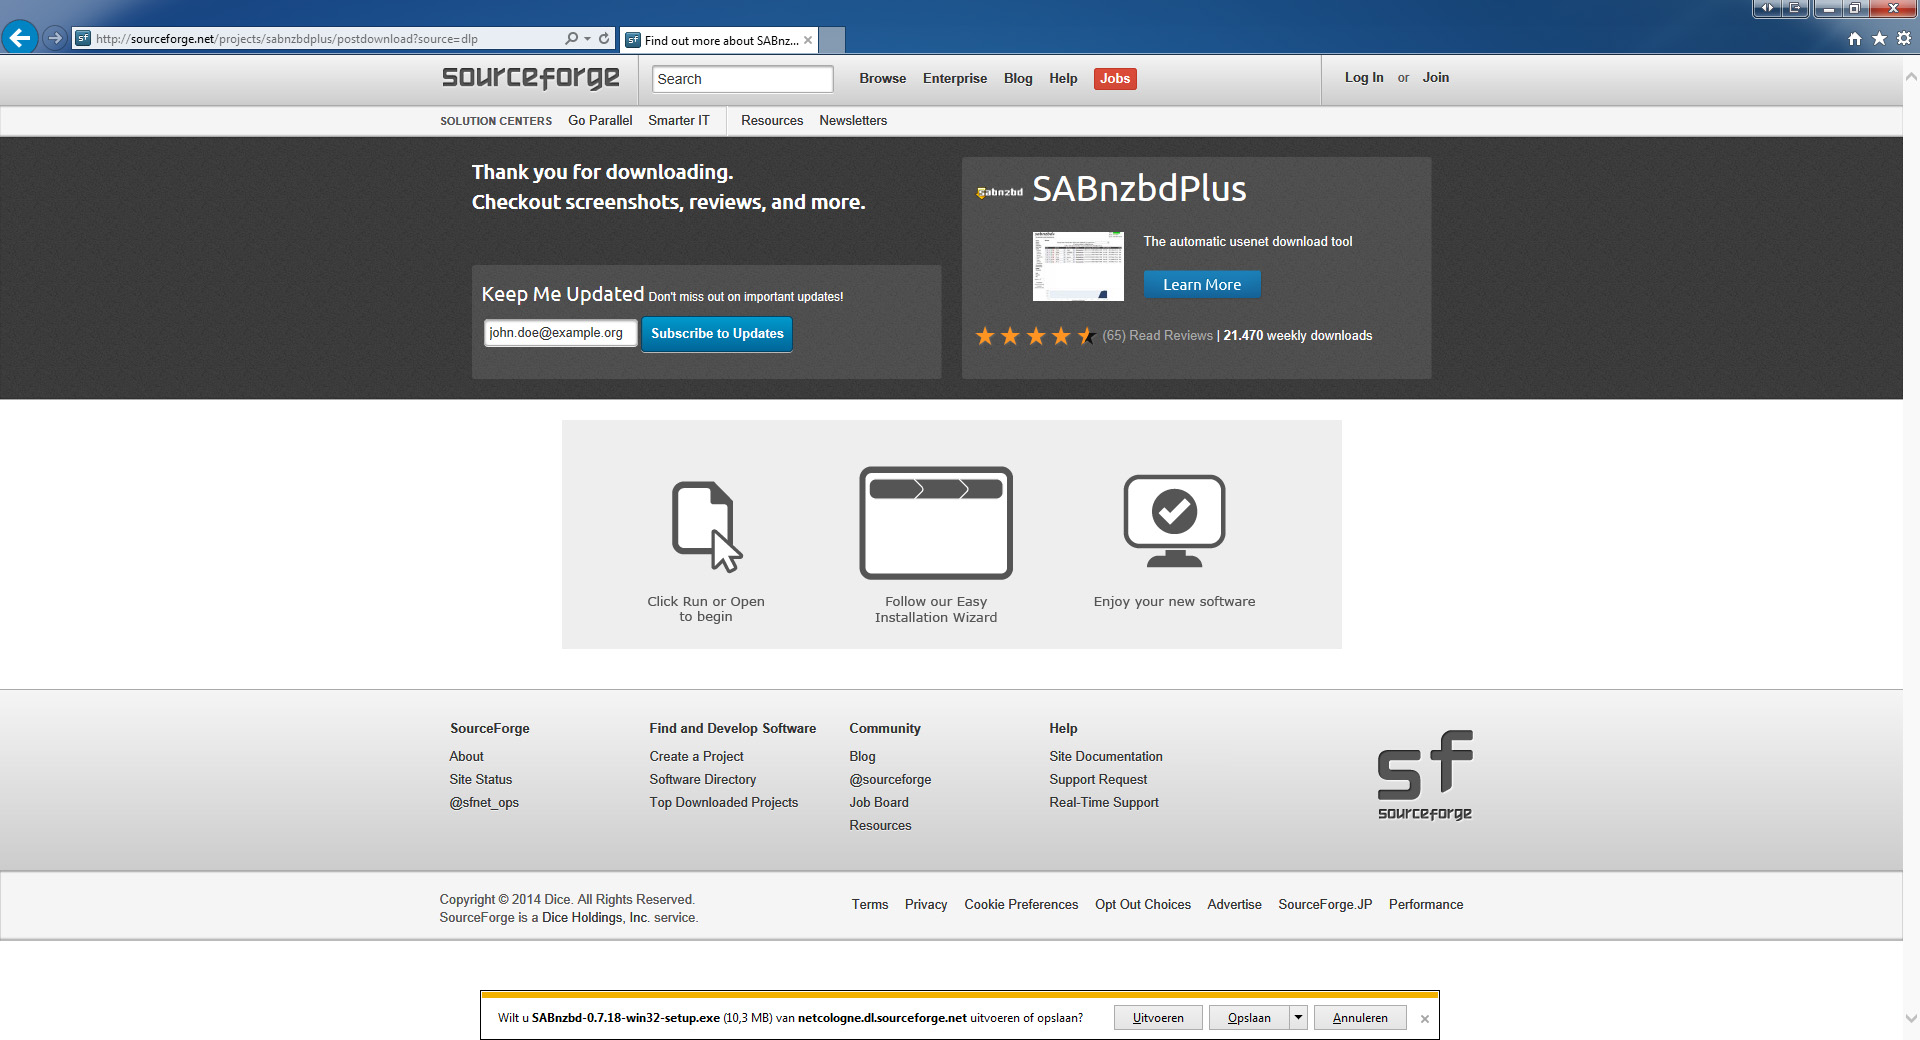
Task: Open the (65) Read Reviews link
Action: (1157, 336)
